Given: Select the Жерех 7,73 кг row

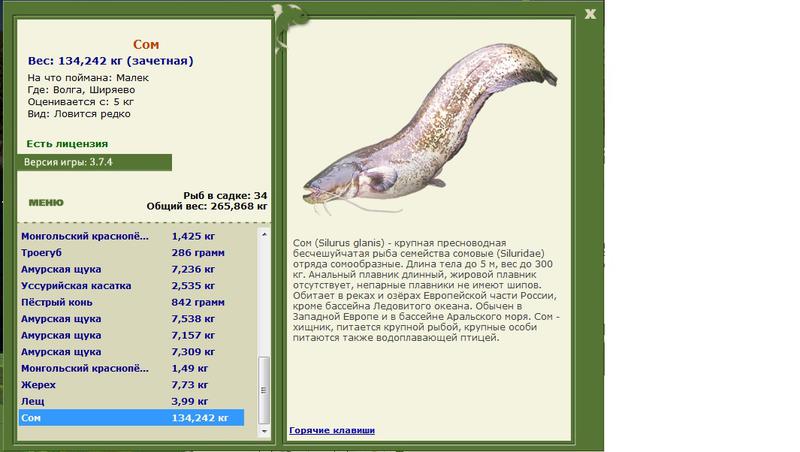Looking at the screenshot, I should click(x=132, y=385).
